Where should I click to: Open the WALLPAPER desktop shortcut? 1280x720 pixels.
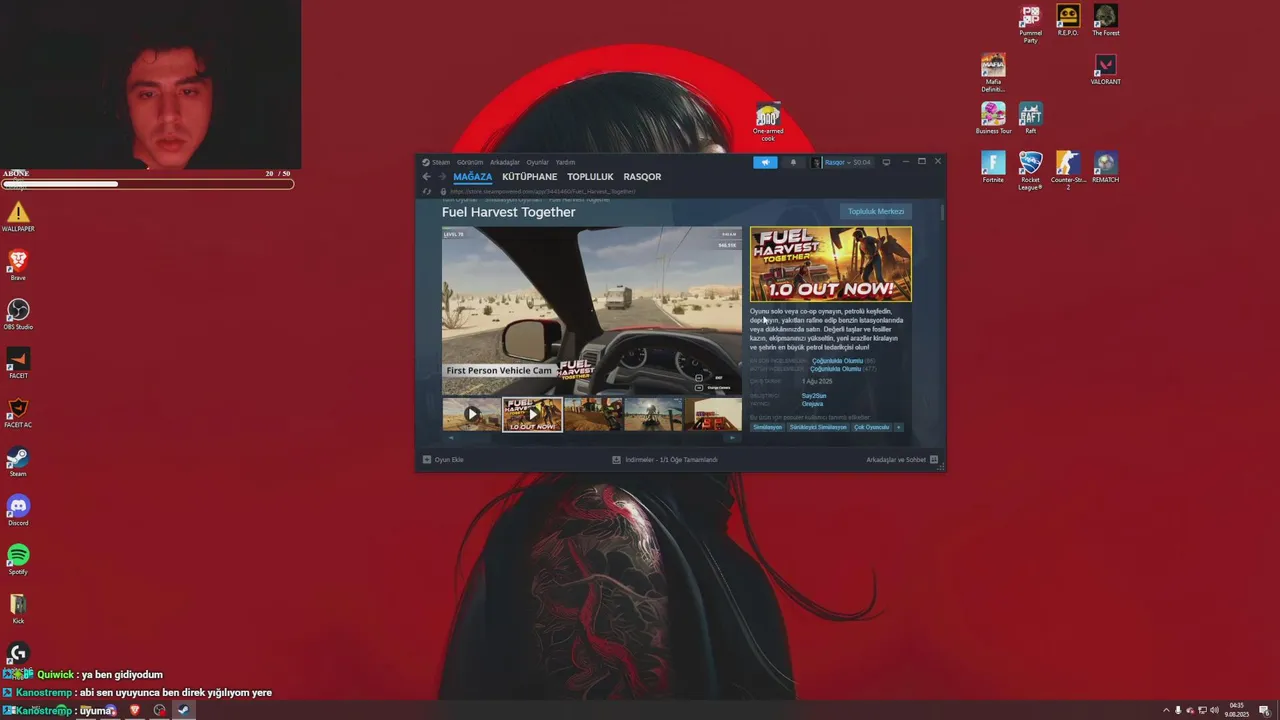click(18, 217)
